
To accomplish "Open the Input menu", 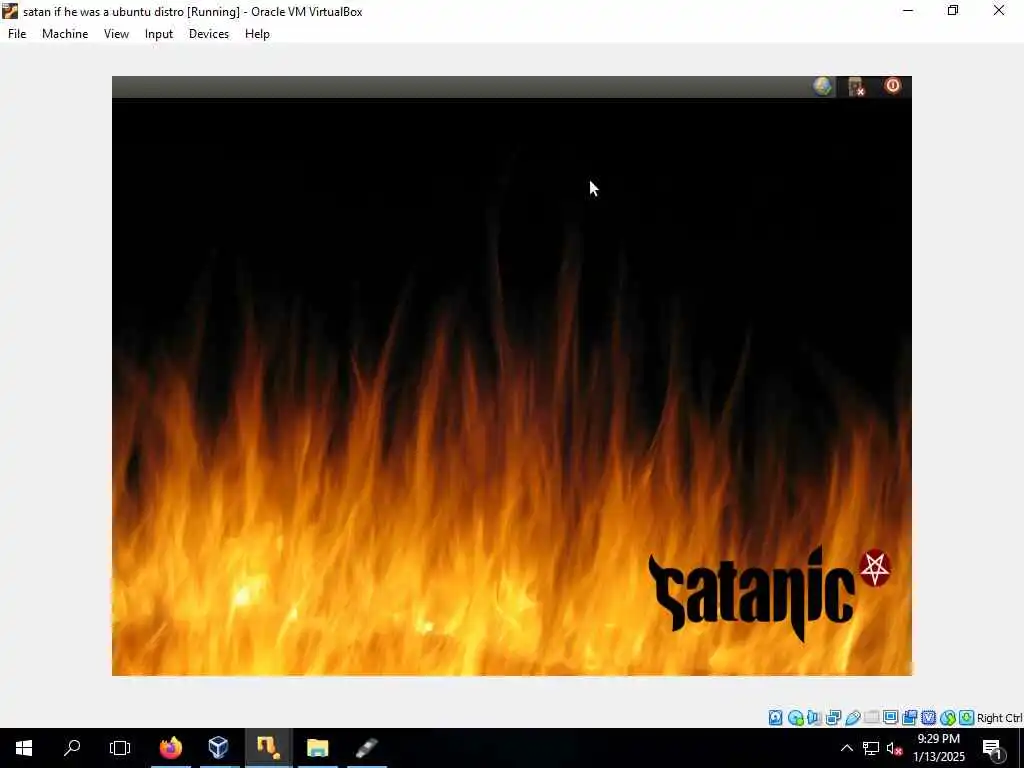I will point(159,34).
